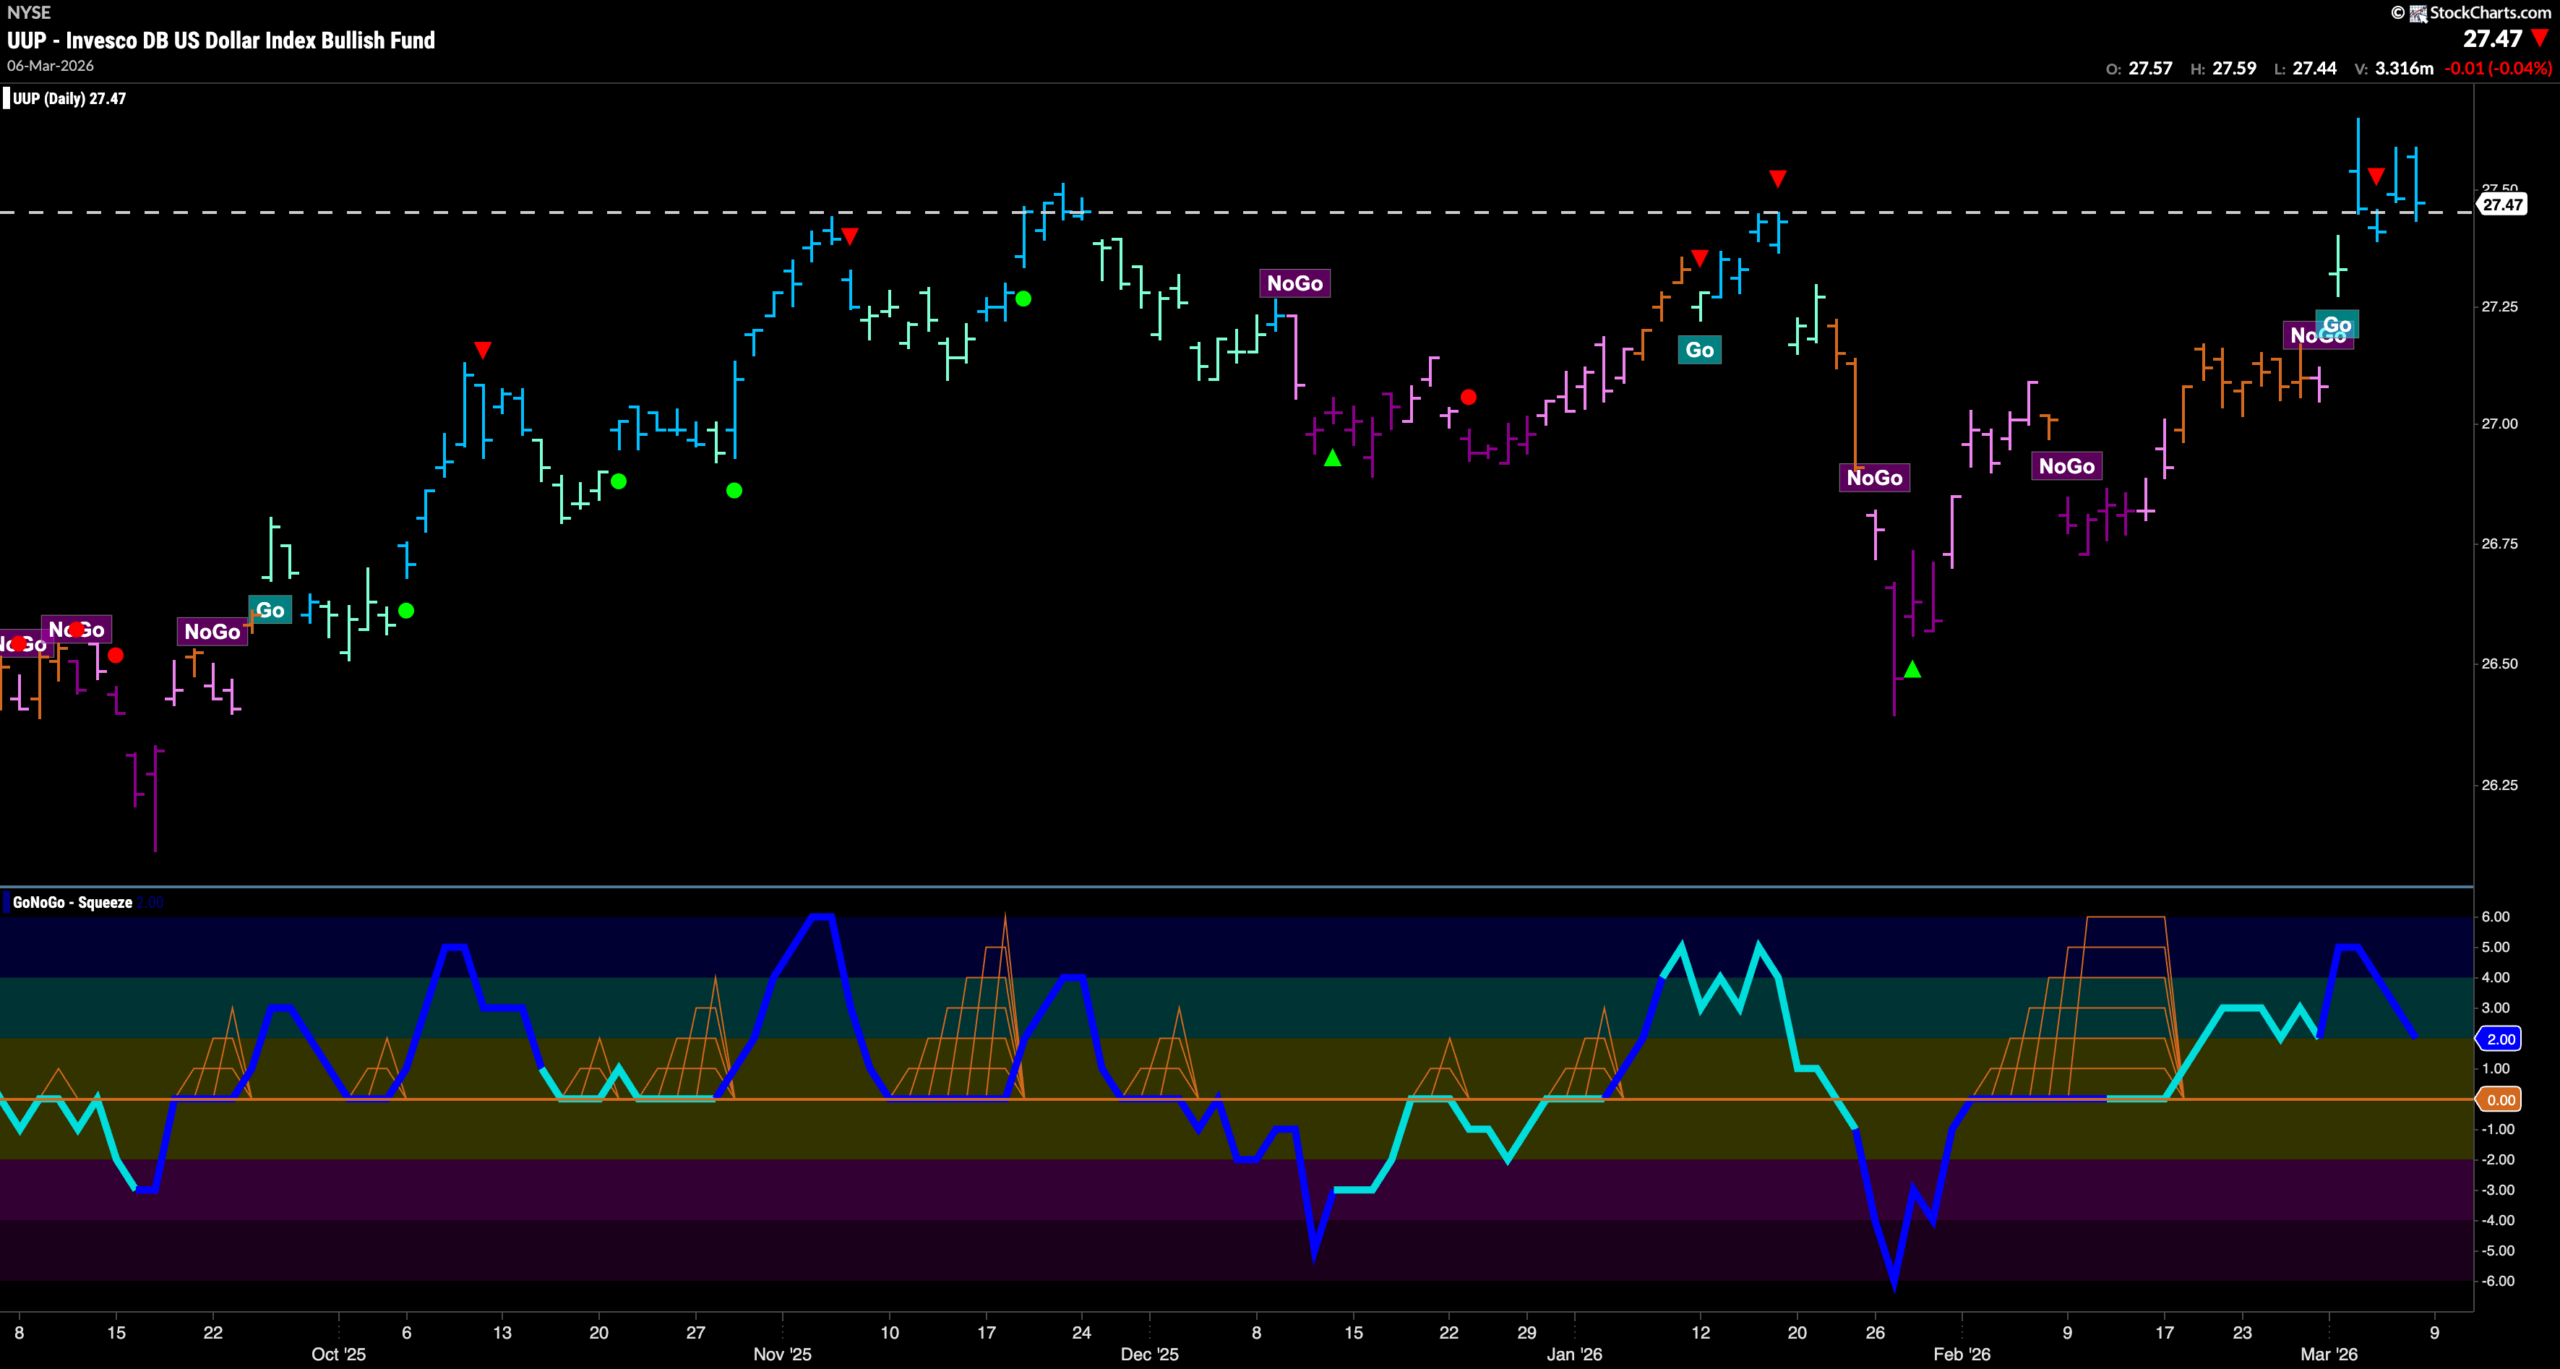Screen dimensions: 2560x1369
Task: Click the Feb '26 date axis label
Action: pyautogui.click(x=1962, y=1354)
